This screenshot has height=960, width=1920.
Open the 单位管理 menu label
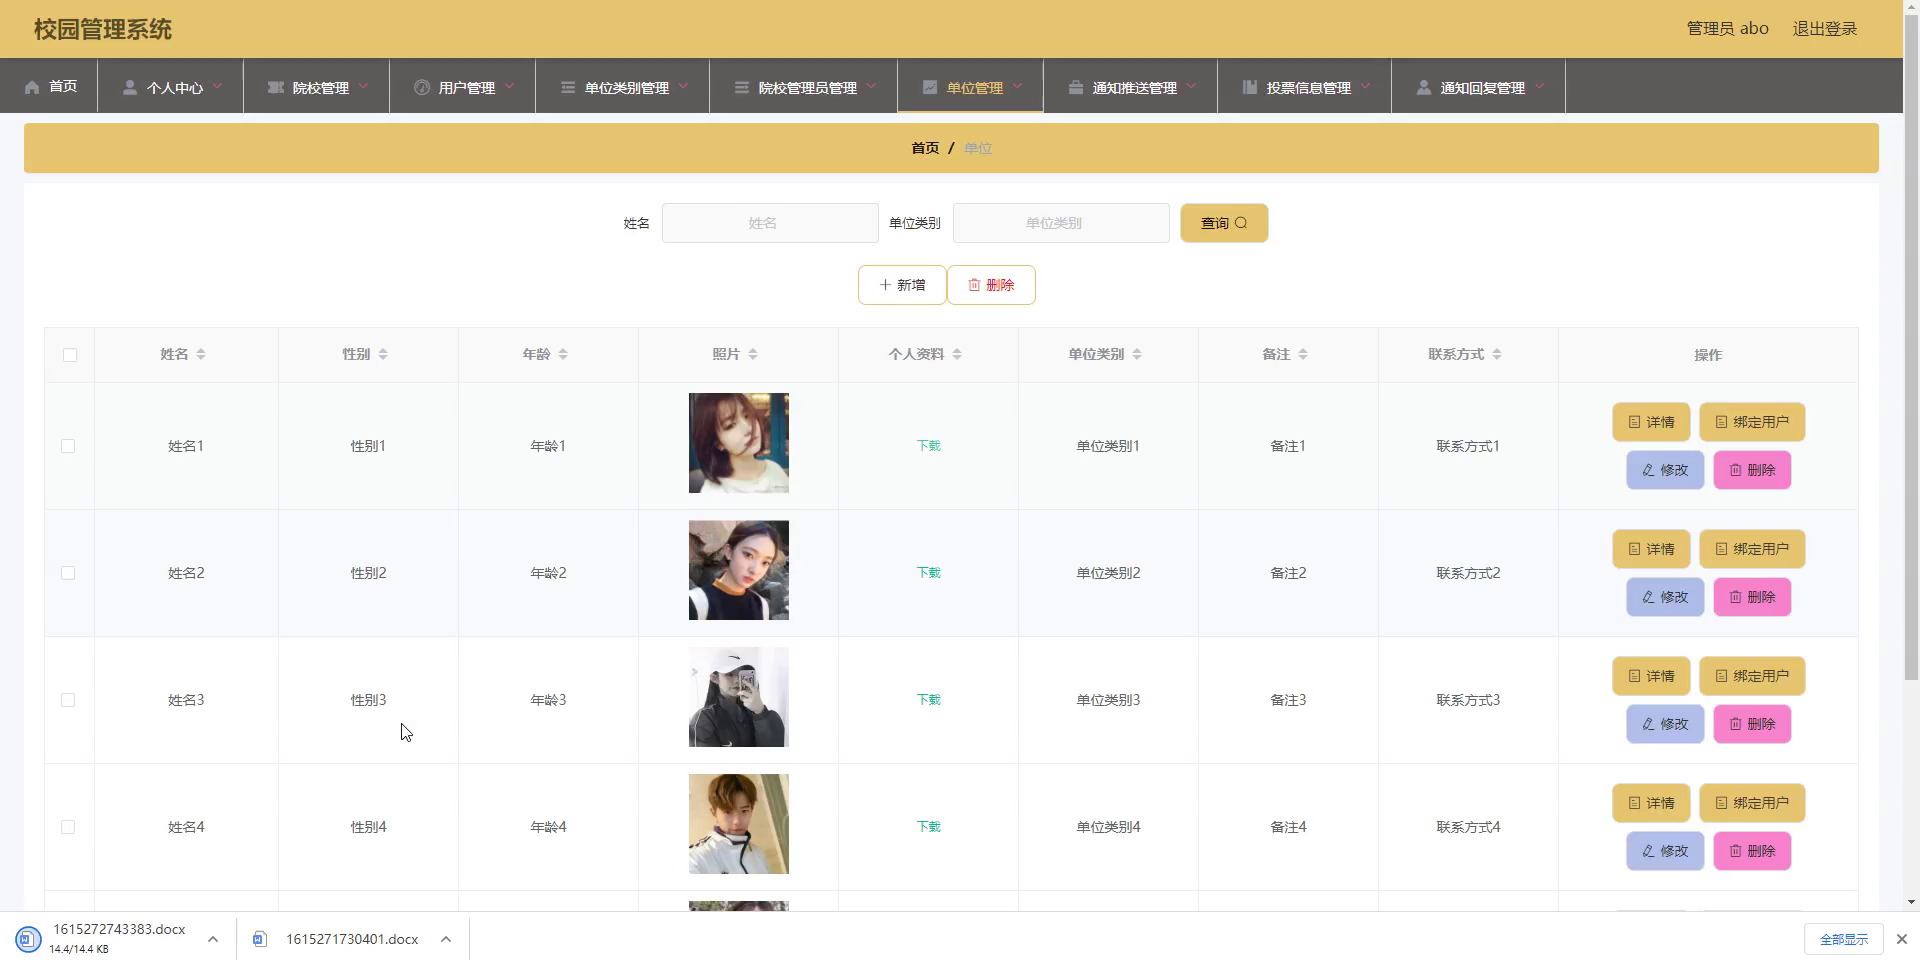click(975, 88)
